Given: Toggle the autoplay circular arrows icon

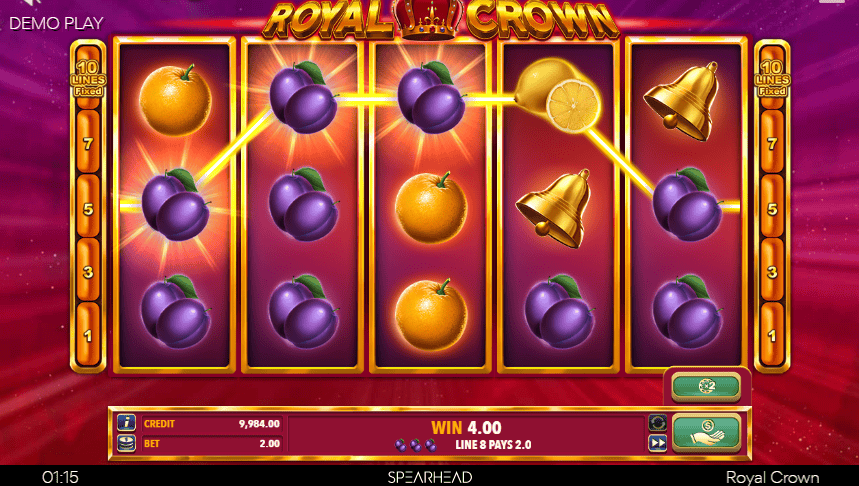Looking at the screenshot, I should (657, 422).
